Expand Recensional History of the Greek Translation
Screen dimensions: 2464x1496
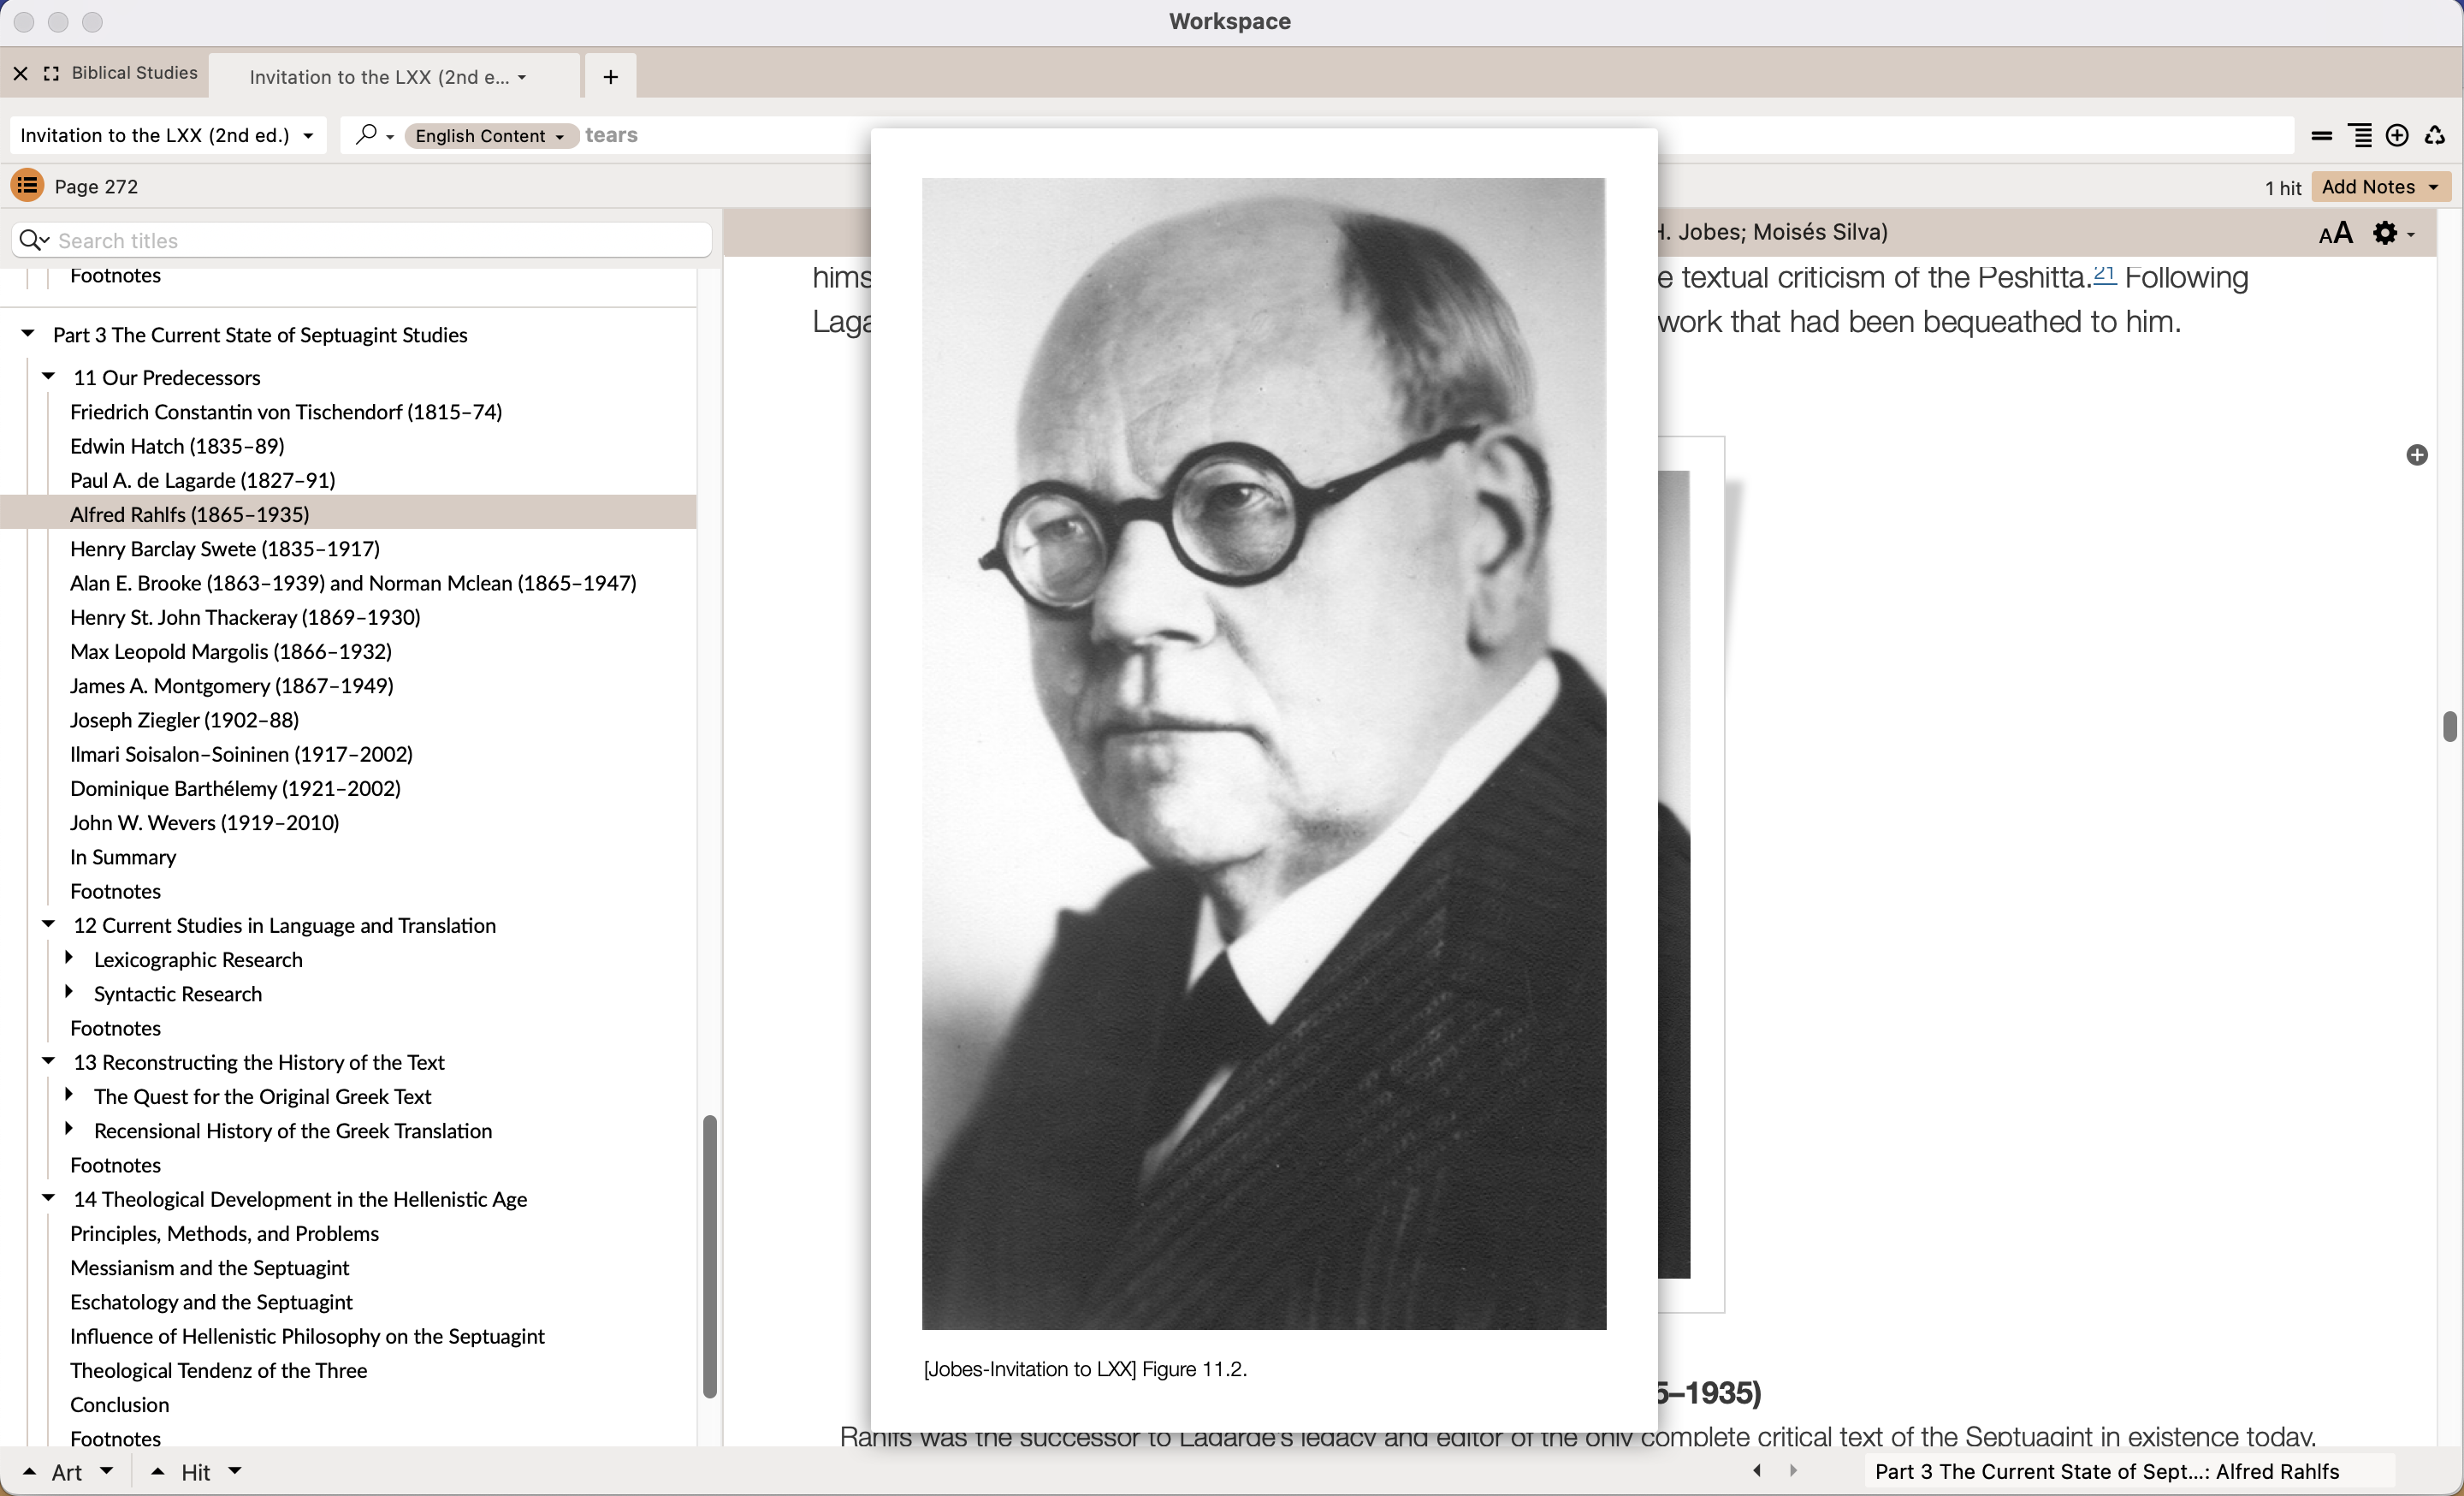coord(69,1129)
